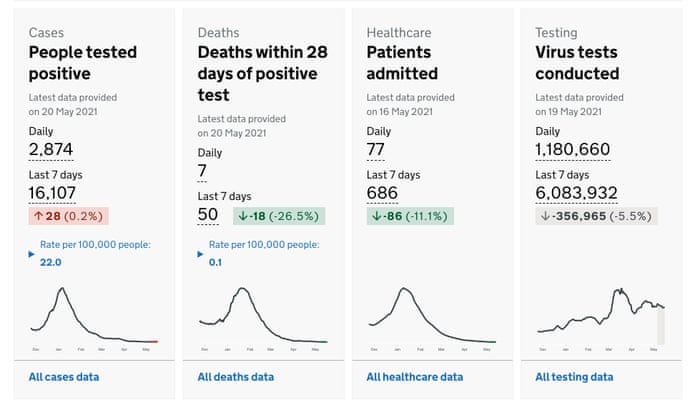The height and width of the screenshot is (410, 700).
Task: Open the All testing data link
Action: 574,377
